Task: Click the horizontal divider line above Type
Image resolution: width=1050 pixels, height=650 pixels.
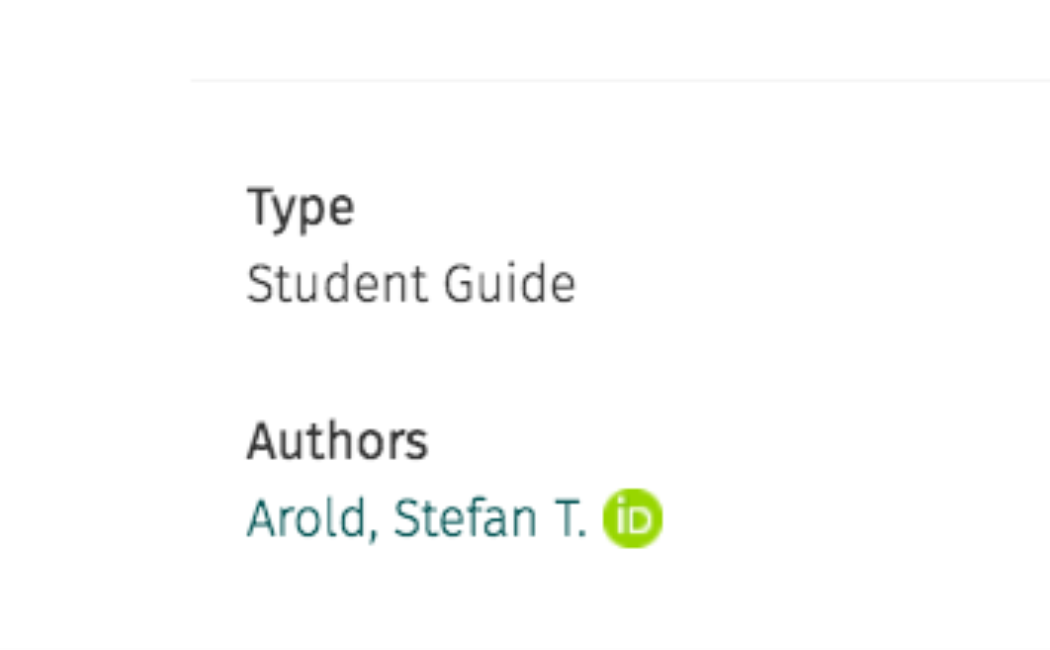Action: [x=620, y=80]
